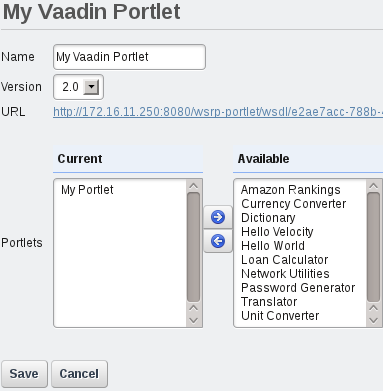The width and height of the screenshot is (383, 391).
Task: Select My Portlet in Current list
Action: click(87, 190)
